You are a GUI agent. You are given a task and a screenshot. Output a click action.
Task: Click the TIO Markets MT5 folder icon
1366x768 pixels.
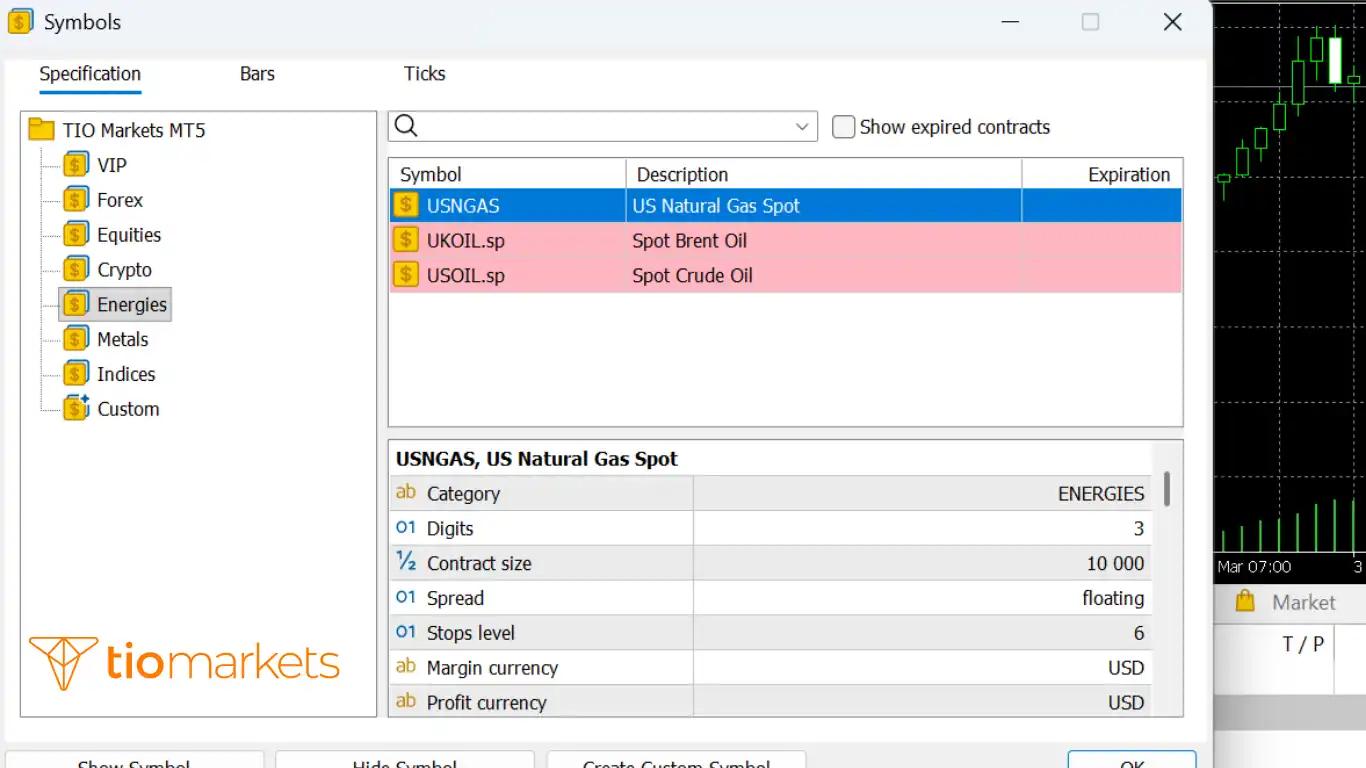coord(41,130)
